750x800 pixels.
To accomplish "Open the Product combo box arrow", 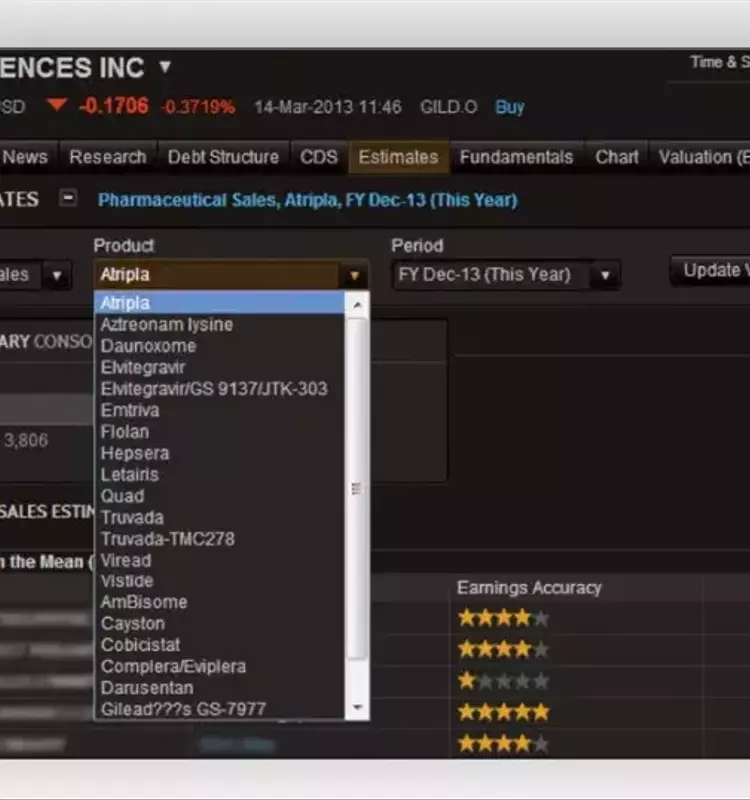I will pos(354,276).
